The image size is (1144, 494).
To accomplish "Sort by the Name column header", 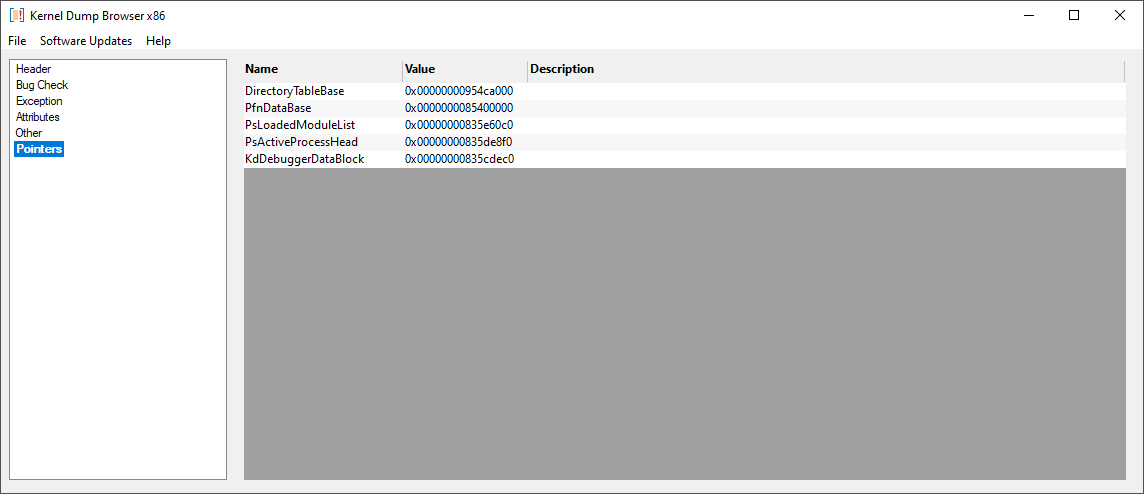I will [x=323, y=69].
